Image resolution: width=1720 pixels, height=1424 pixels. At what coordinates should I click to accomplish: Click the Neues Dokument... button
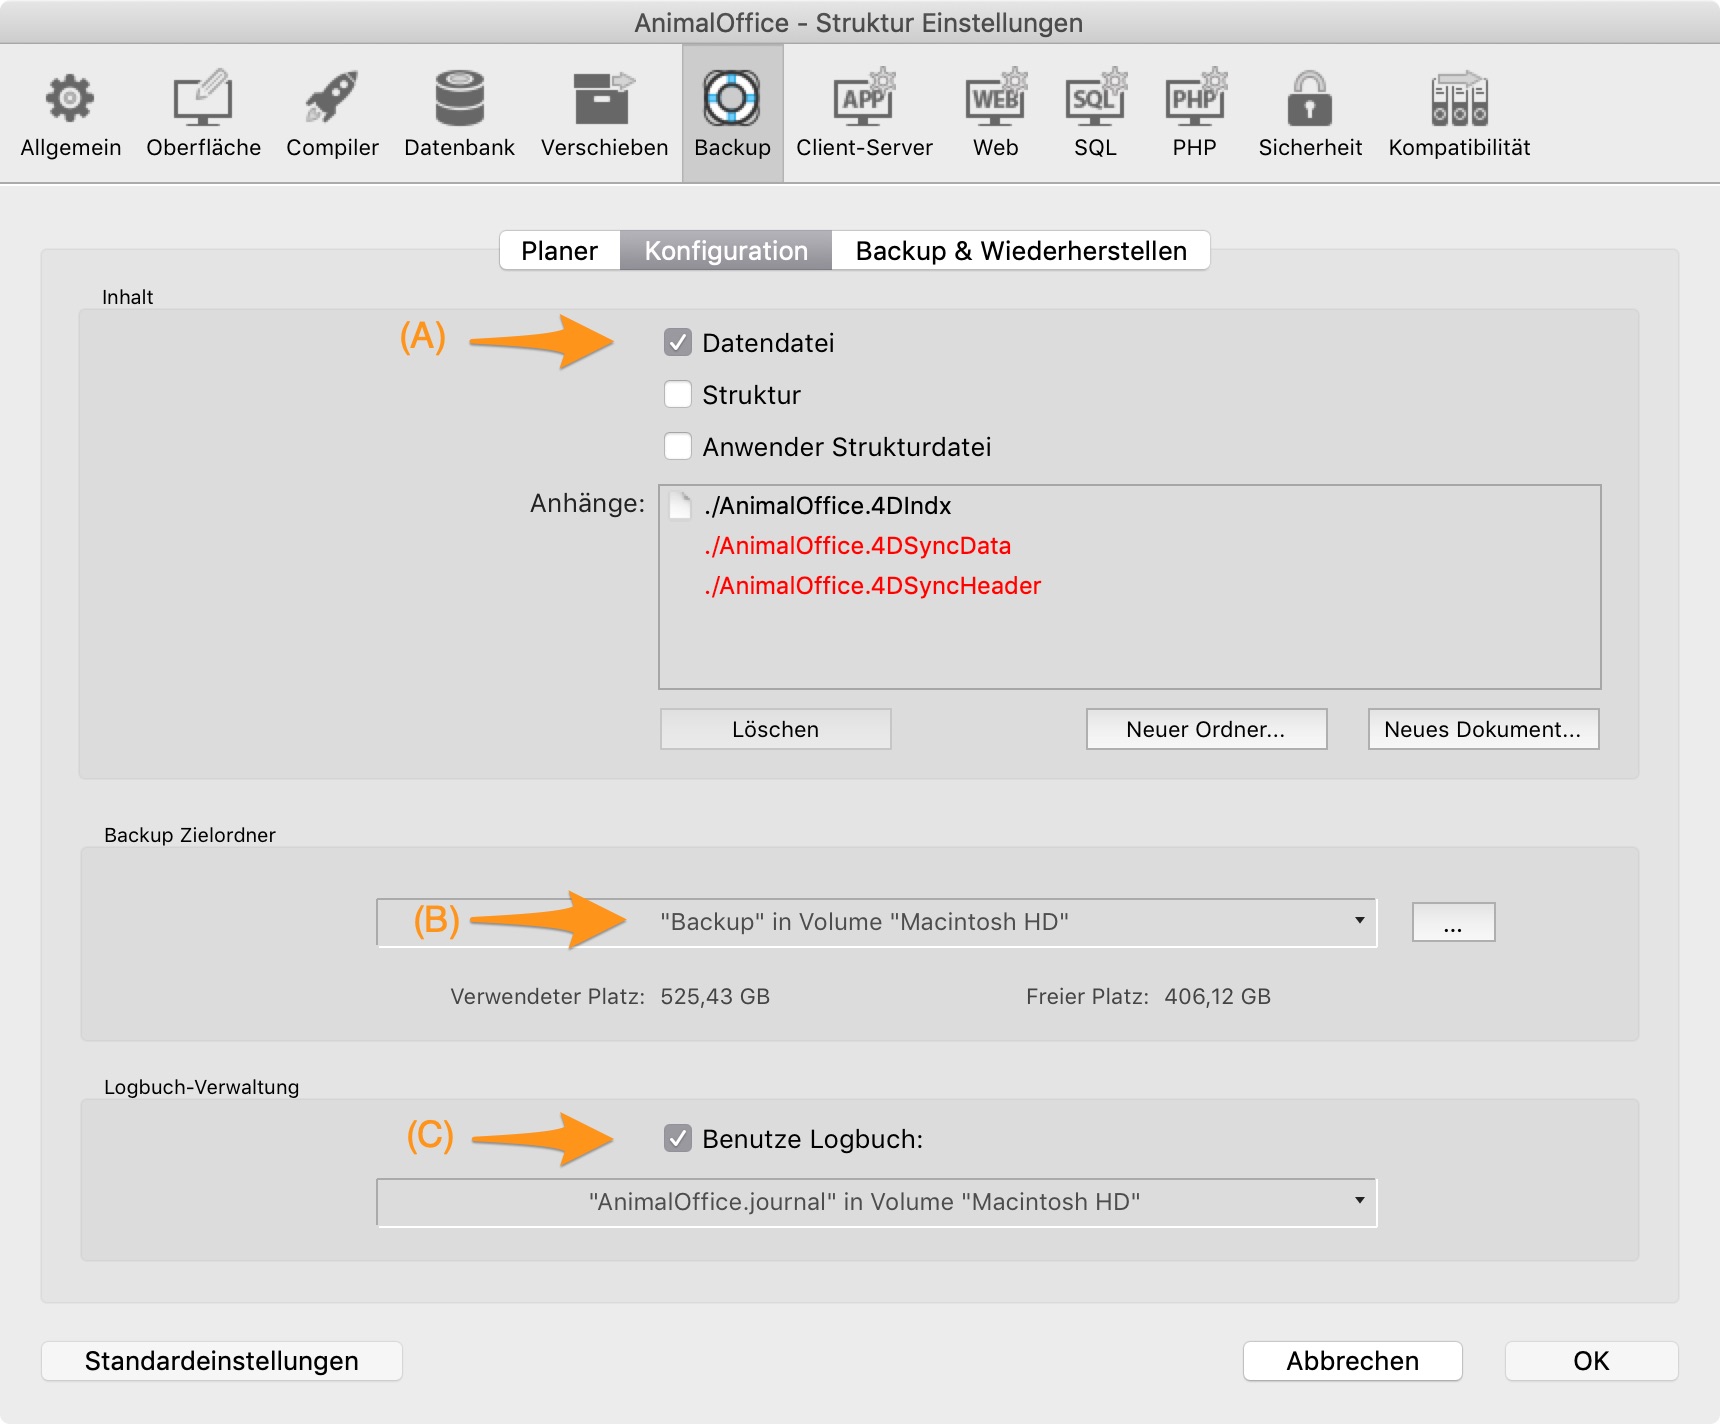[1482, 729]
